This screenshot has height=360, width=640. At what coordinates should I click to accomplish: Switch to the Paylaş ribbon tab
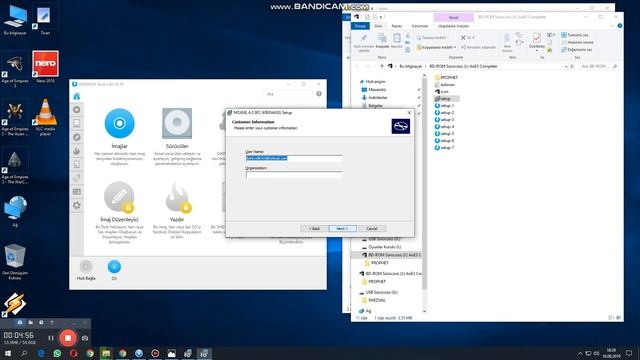click(397, 26)
